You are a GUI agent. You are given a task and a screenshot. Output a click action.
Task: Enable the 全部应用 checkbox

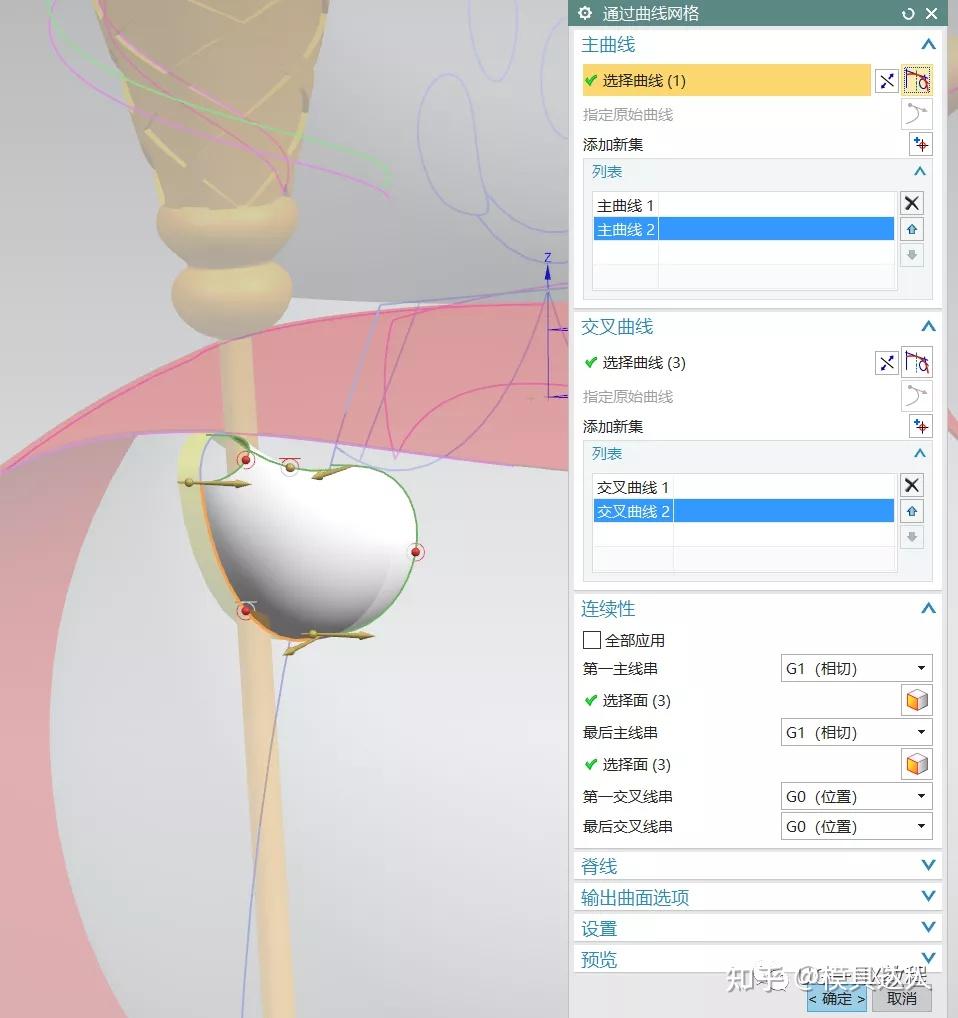[x=591, y=640]
